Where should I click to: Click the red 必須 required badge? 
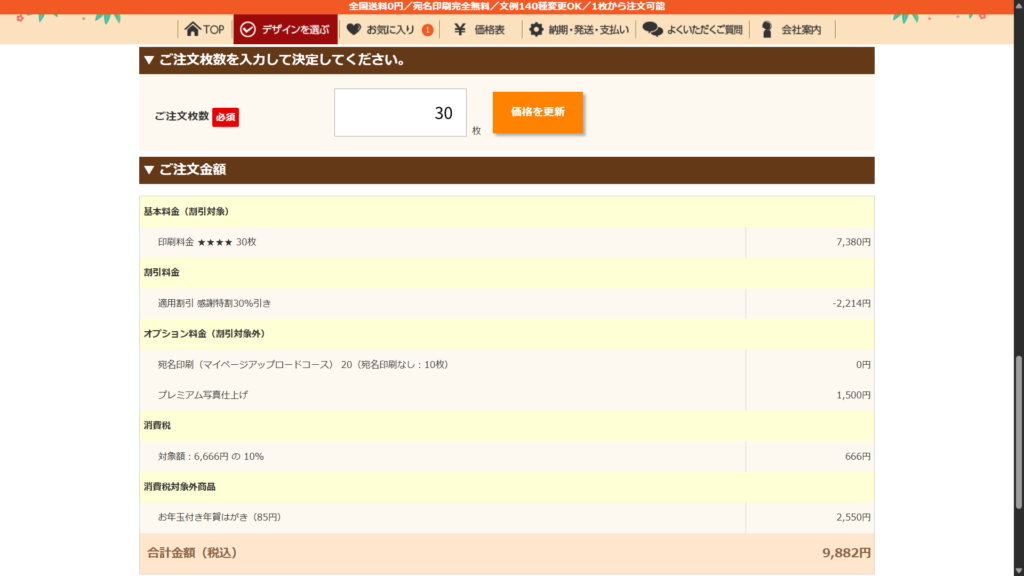[x=225, y=117]
